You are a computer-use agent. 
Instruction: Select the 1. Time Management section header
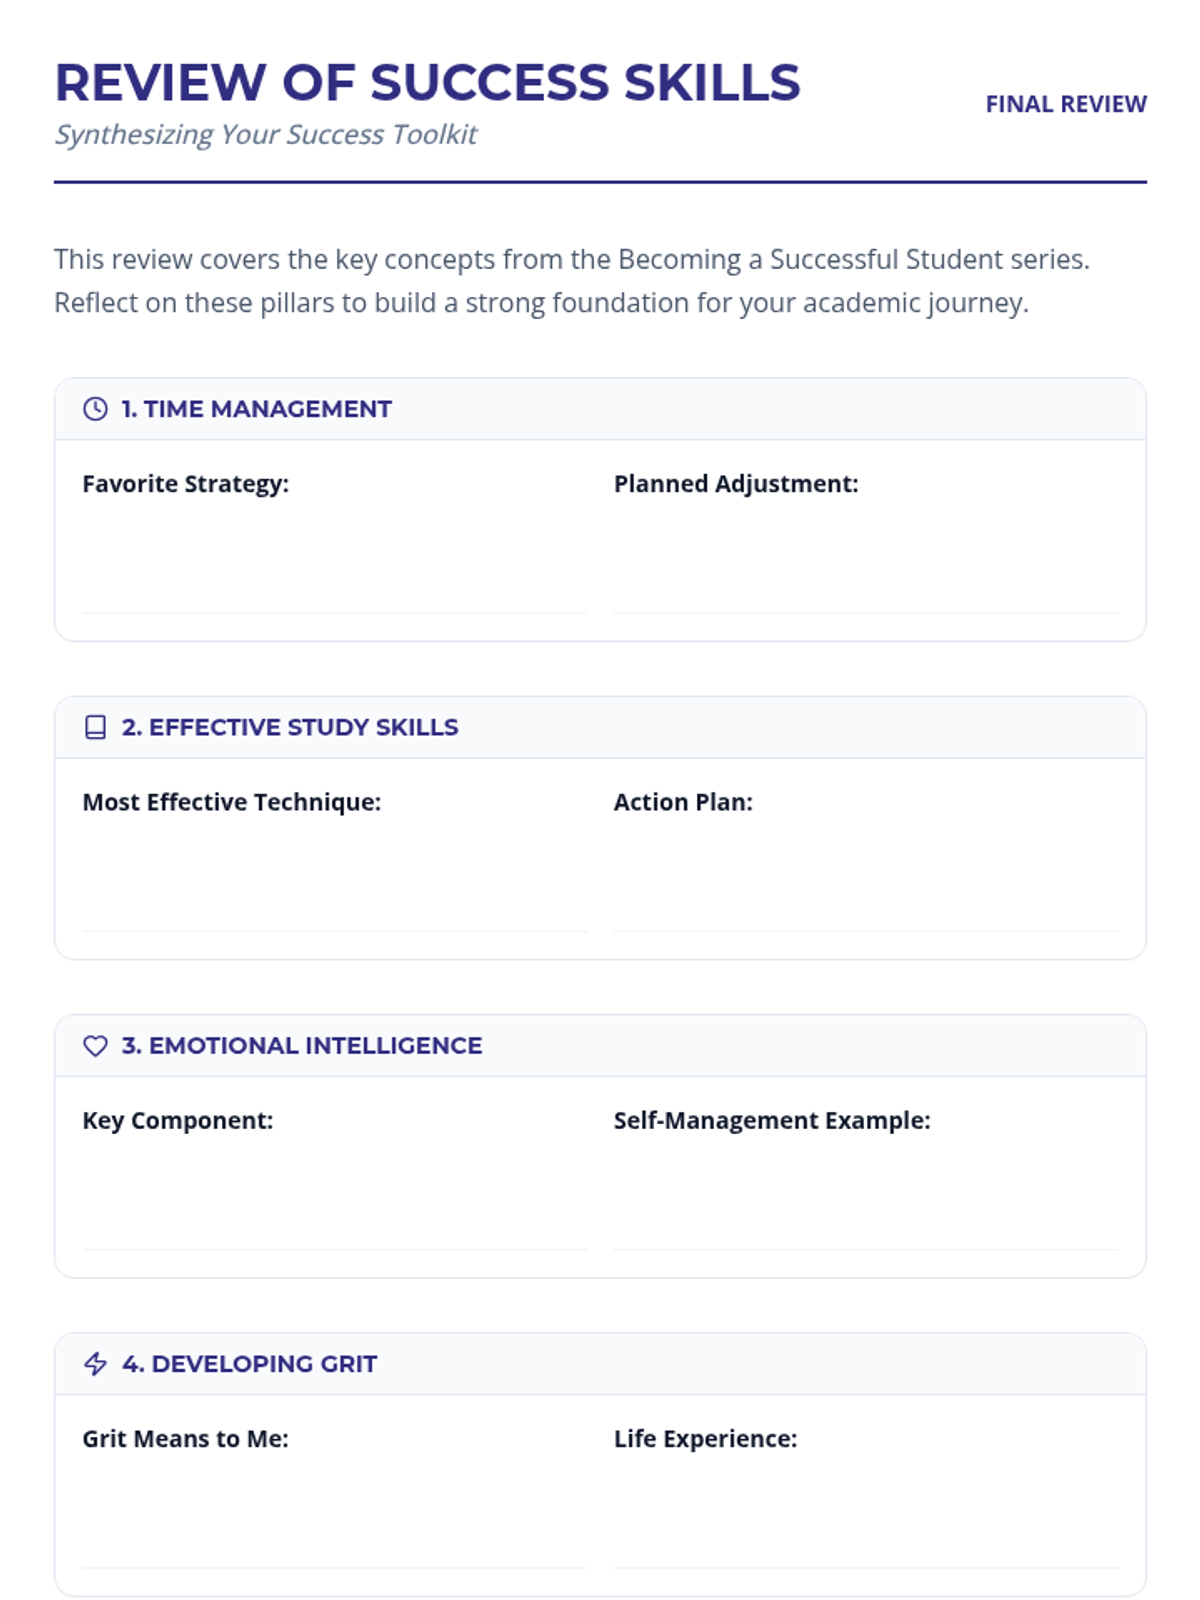coord(256,409)
